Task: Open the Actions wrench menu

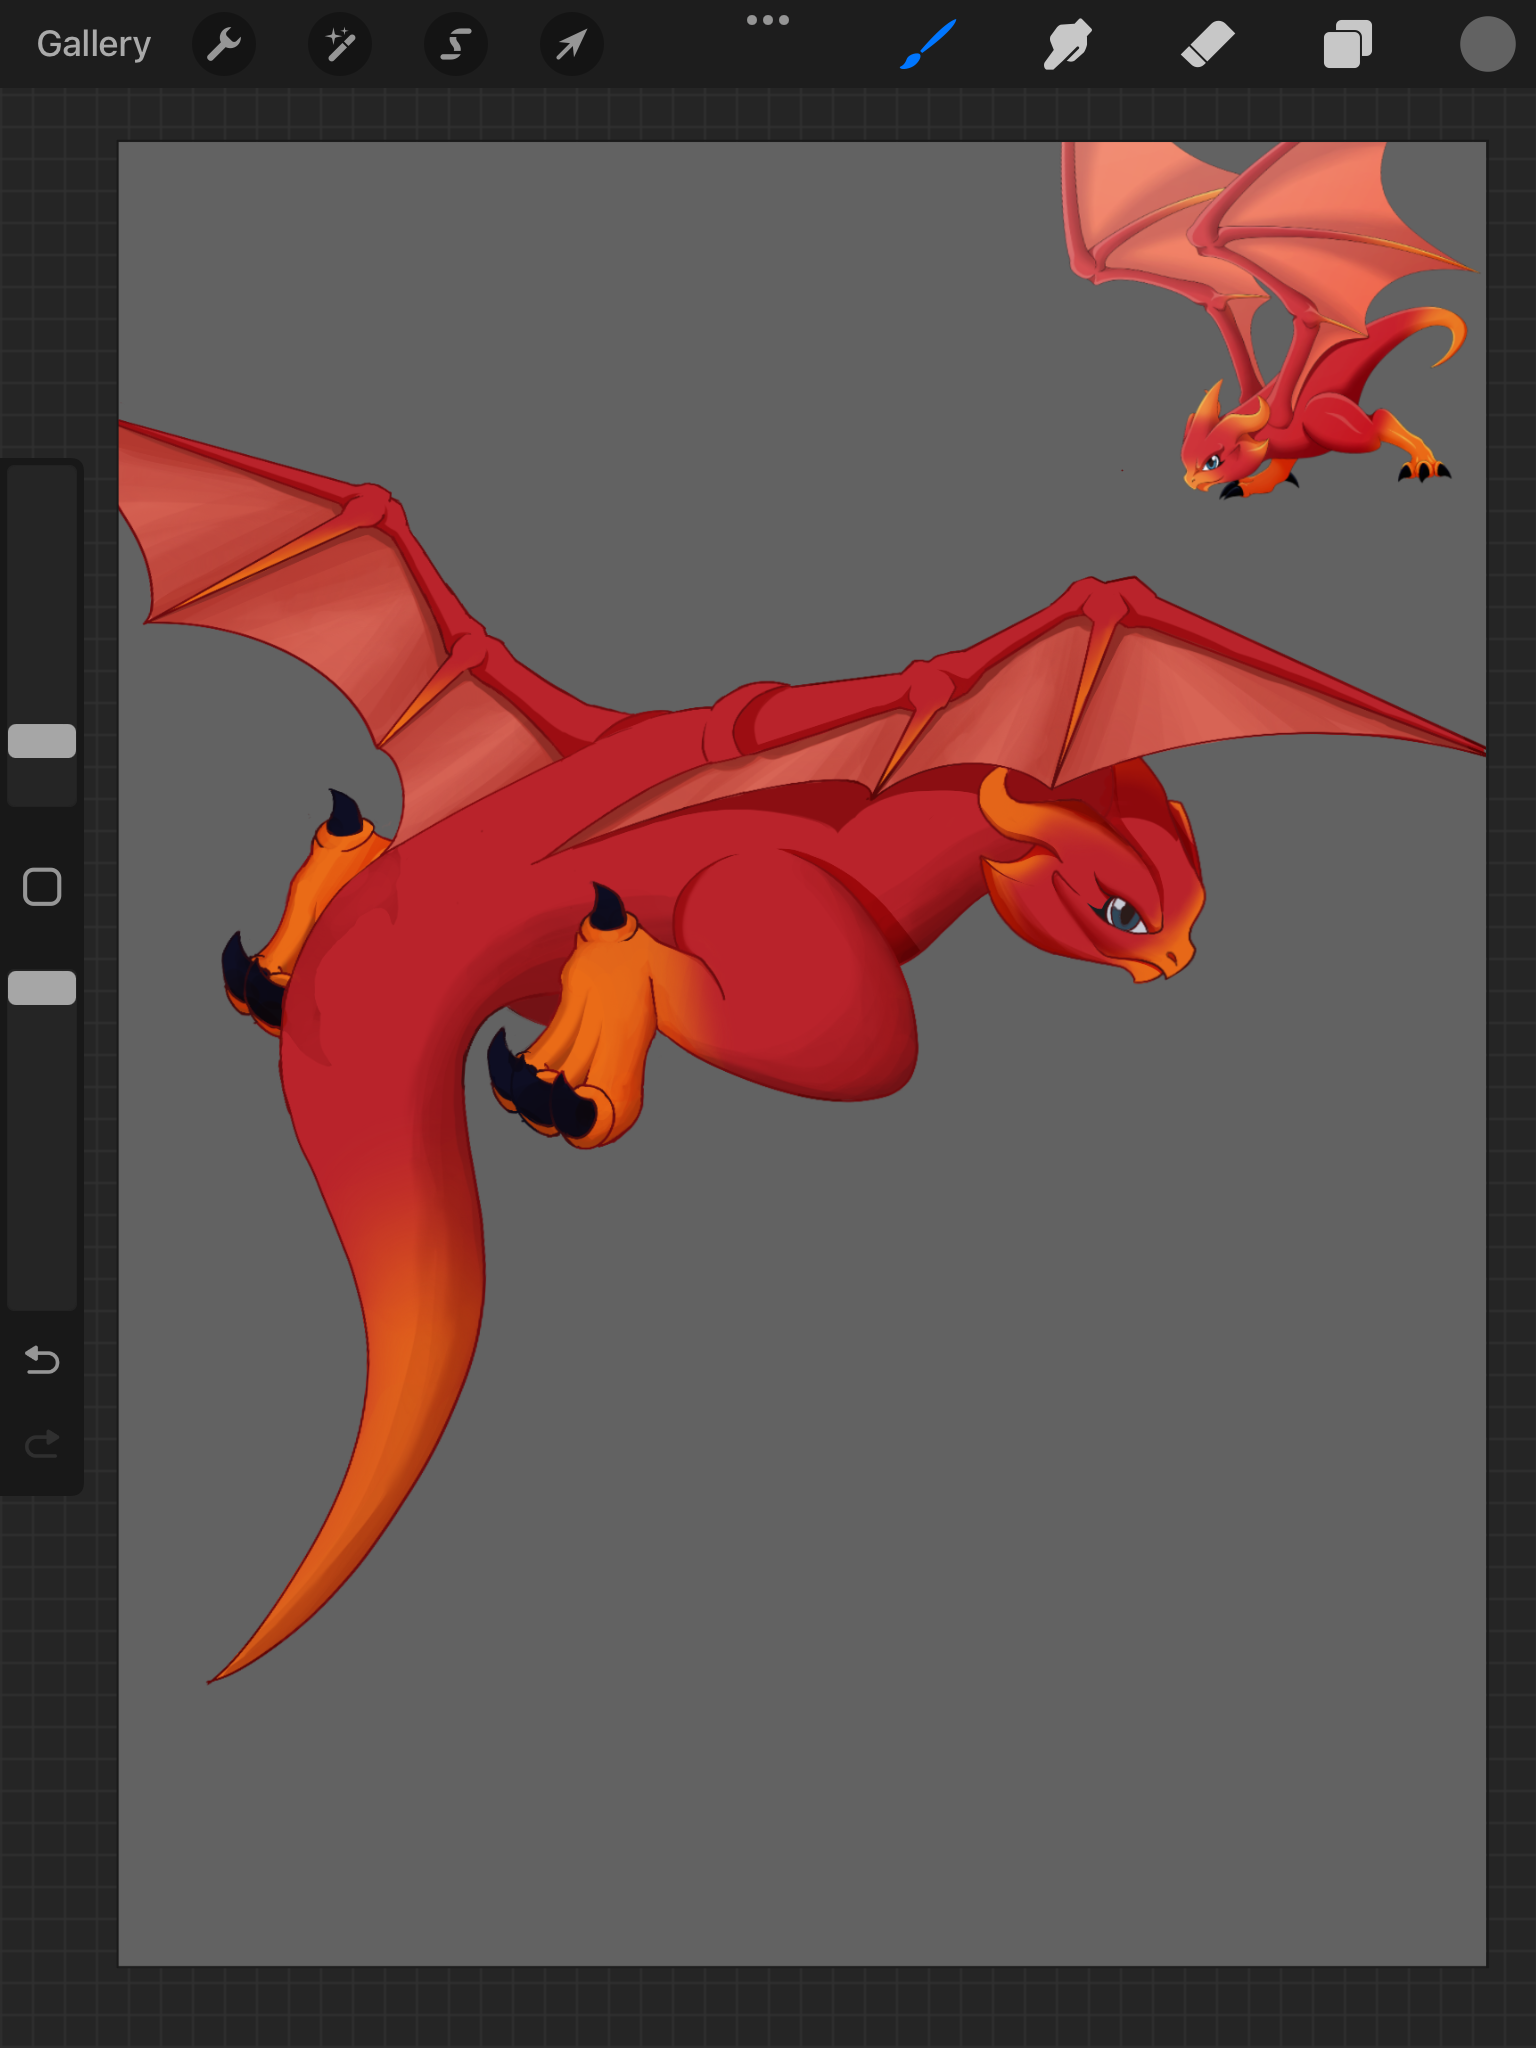Action: [x=224, y=44]
